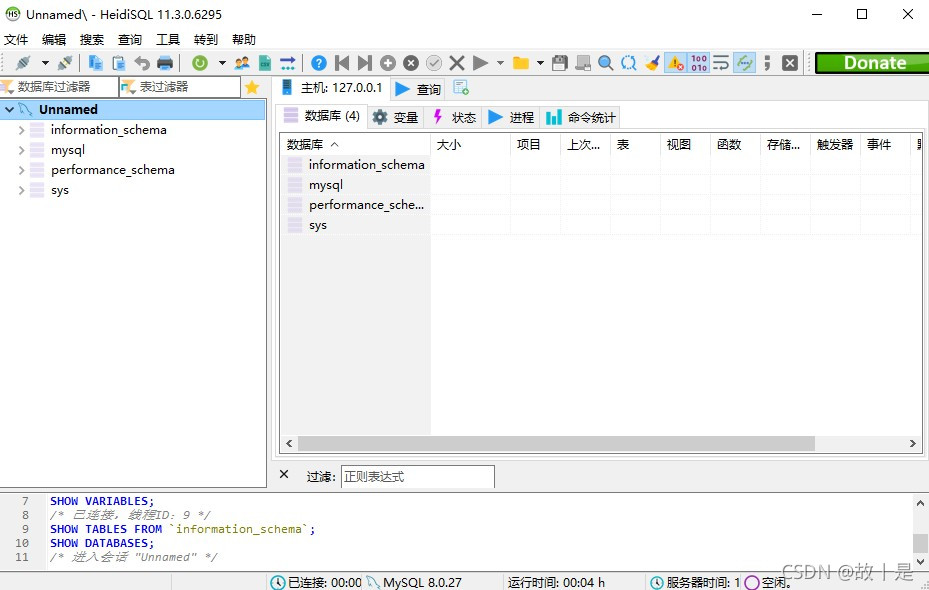This screenshot has height=590, width=929.
Task: Open the recent files dropdown arrow
Action: (x=540, y=63)
